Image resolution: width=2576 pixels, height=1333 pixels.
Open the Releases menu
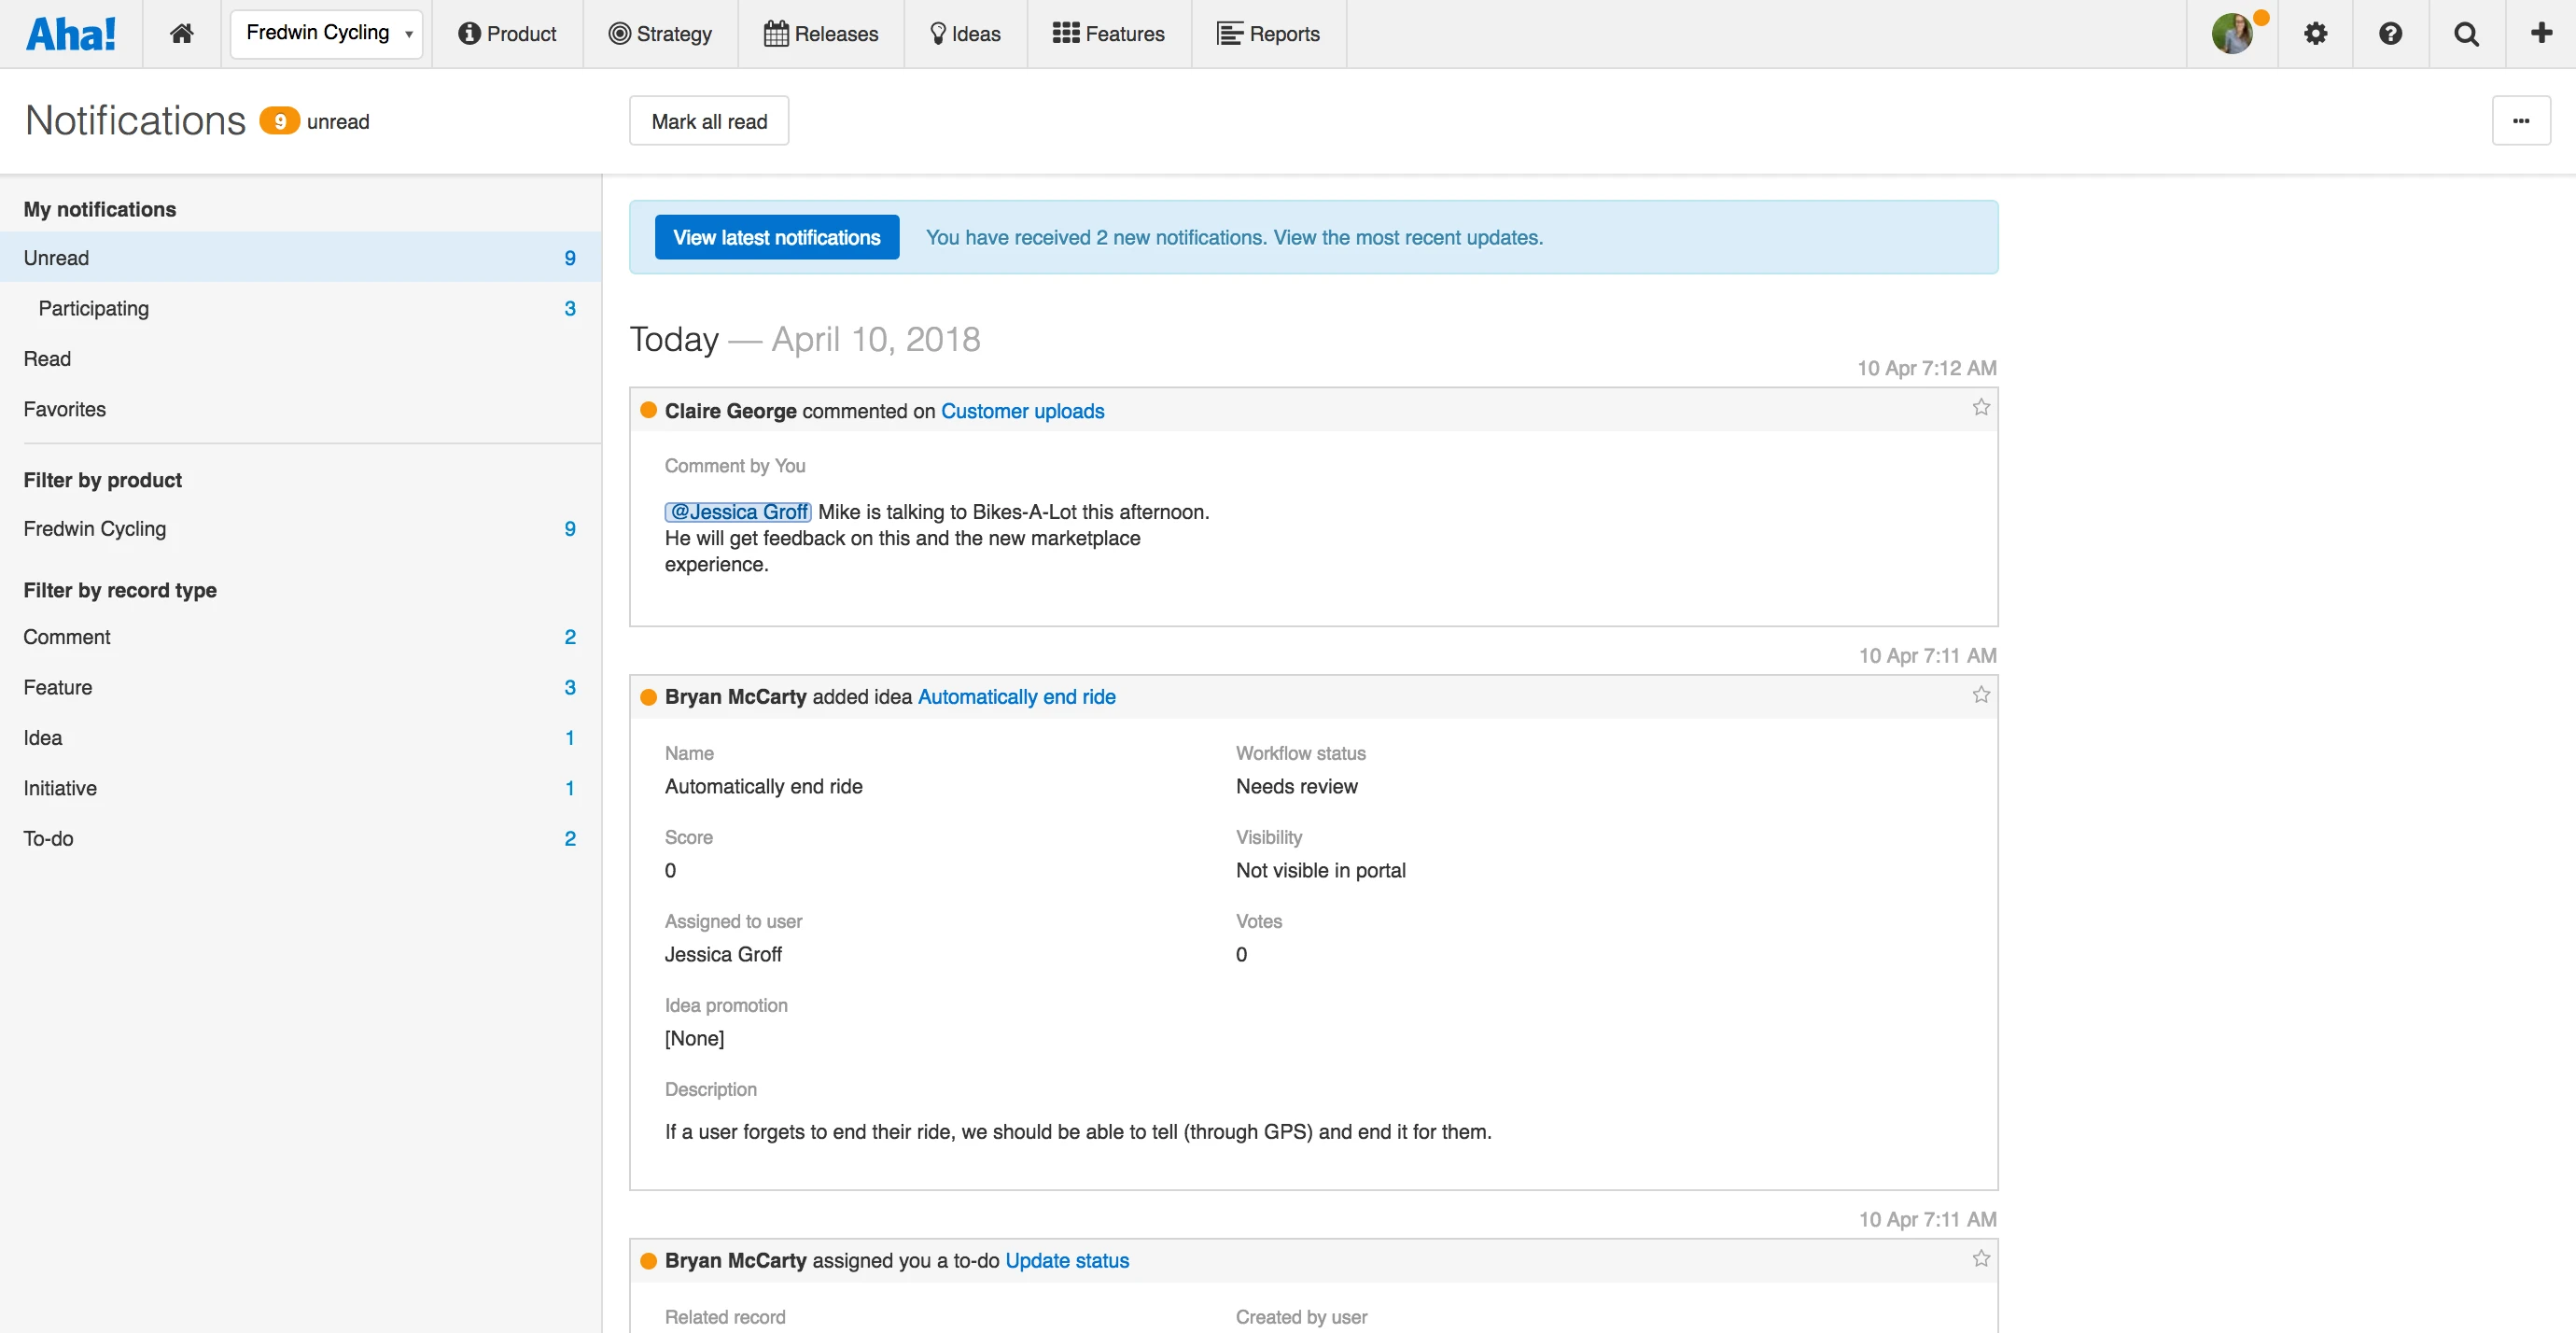821,34
